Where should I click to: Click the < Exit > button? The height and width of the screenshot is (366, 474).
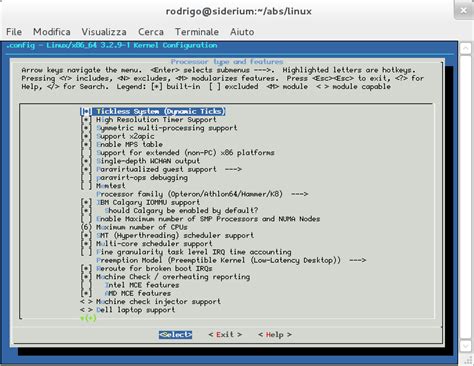(225, 334)
